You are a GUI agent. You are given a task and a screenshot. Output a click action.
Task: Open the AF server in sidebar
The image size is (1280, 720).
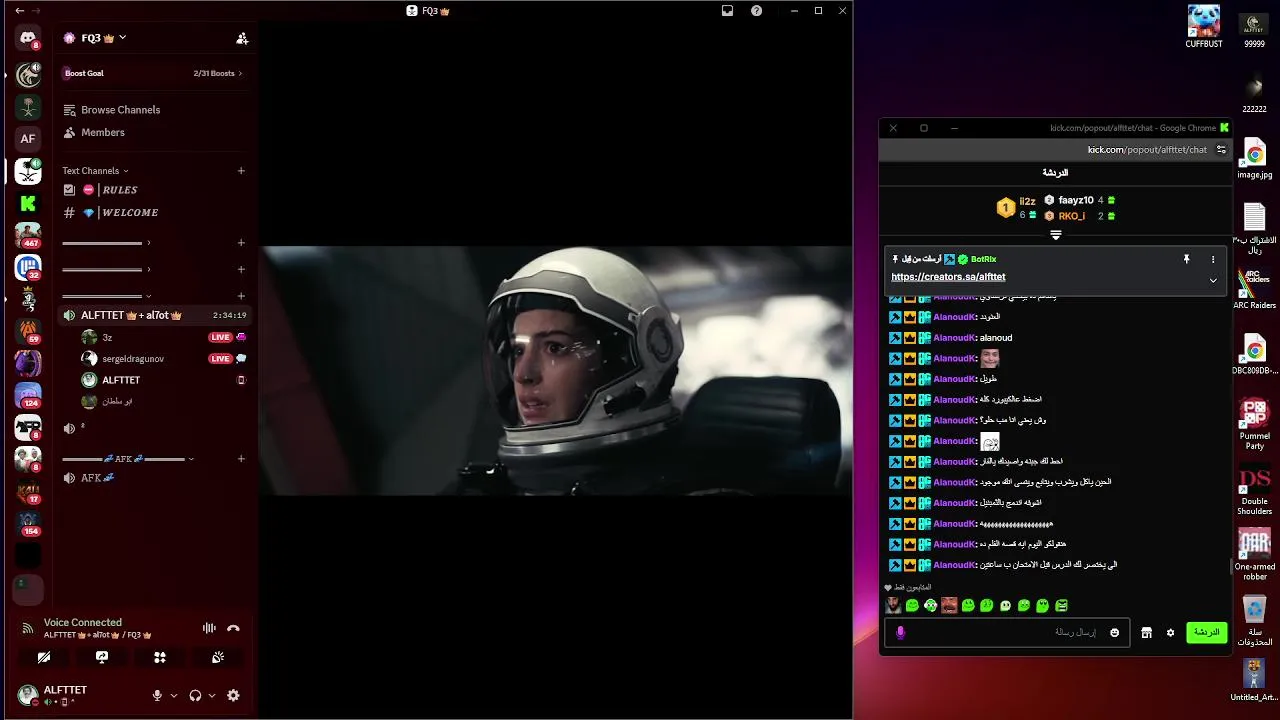pyautogui.click(x=28, y=139)
